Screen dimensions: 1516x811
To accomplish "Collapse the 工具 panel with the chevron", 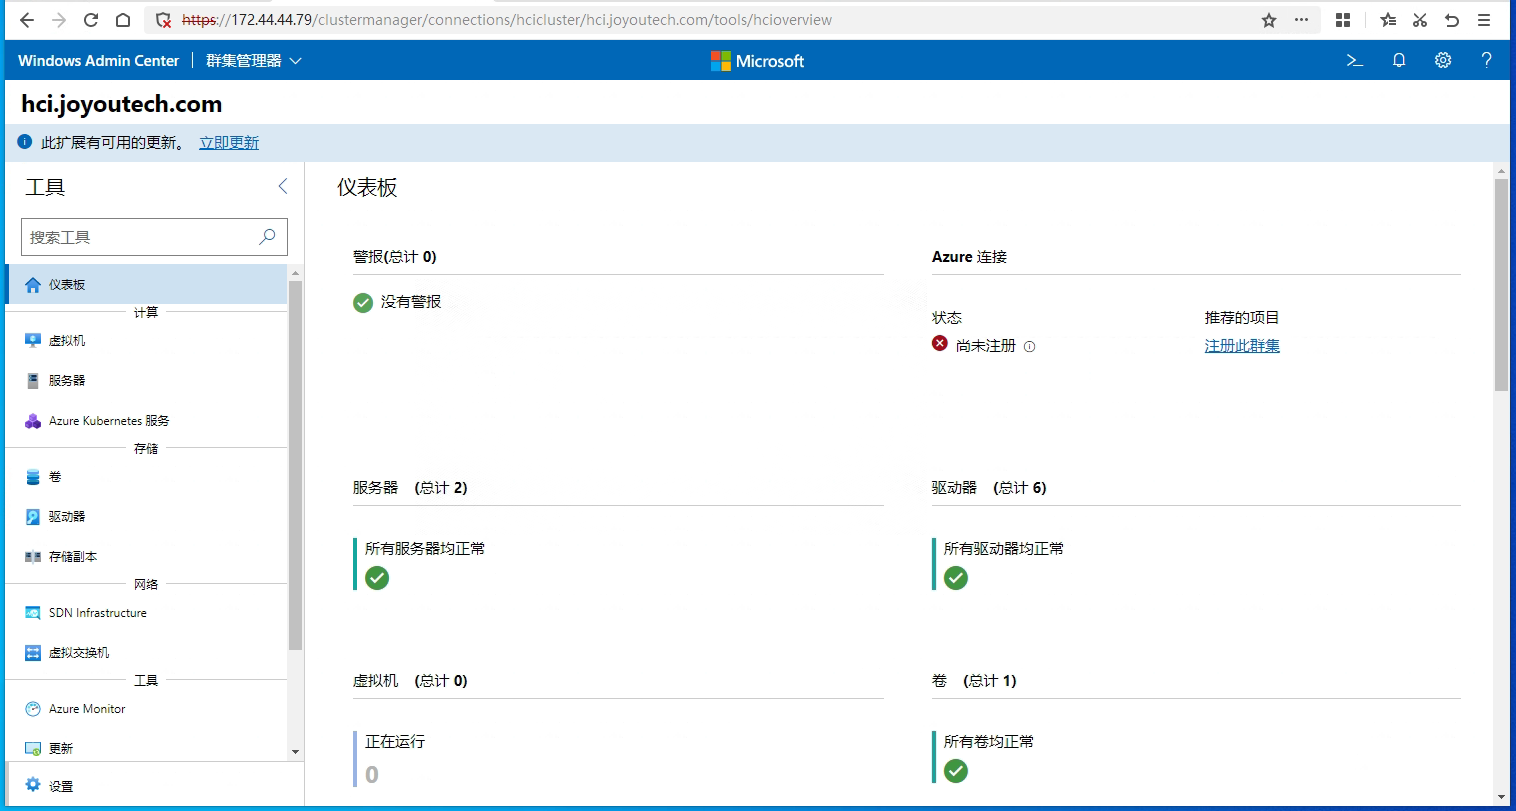I will (x=283, y=187).
